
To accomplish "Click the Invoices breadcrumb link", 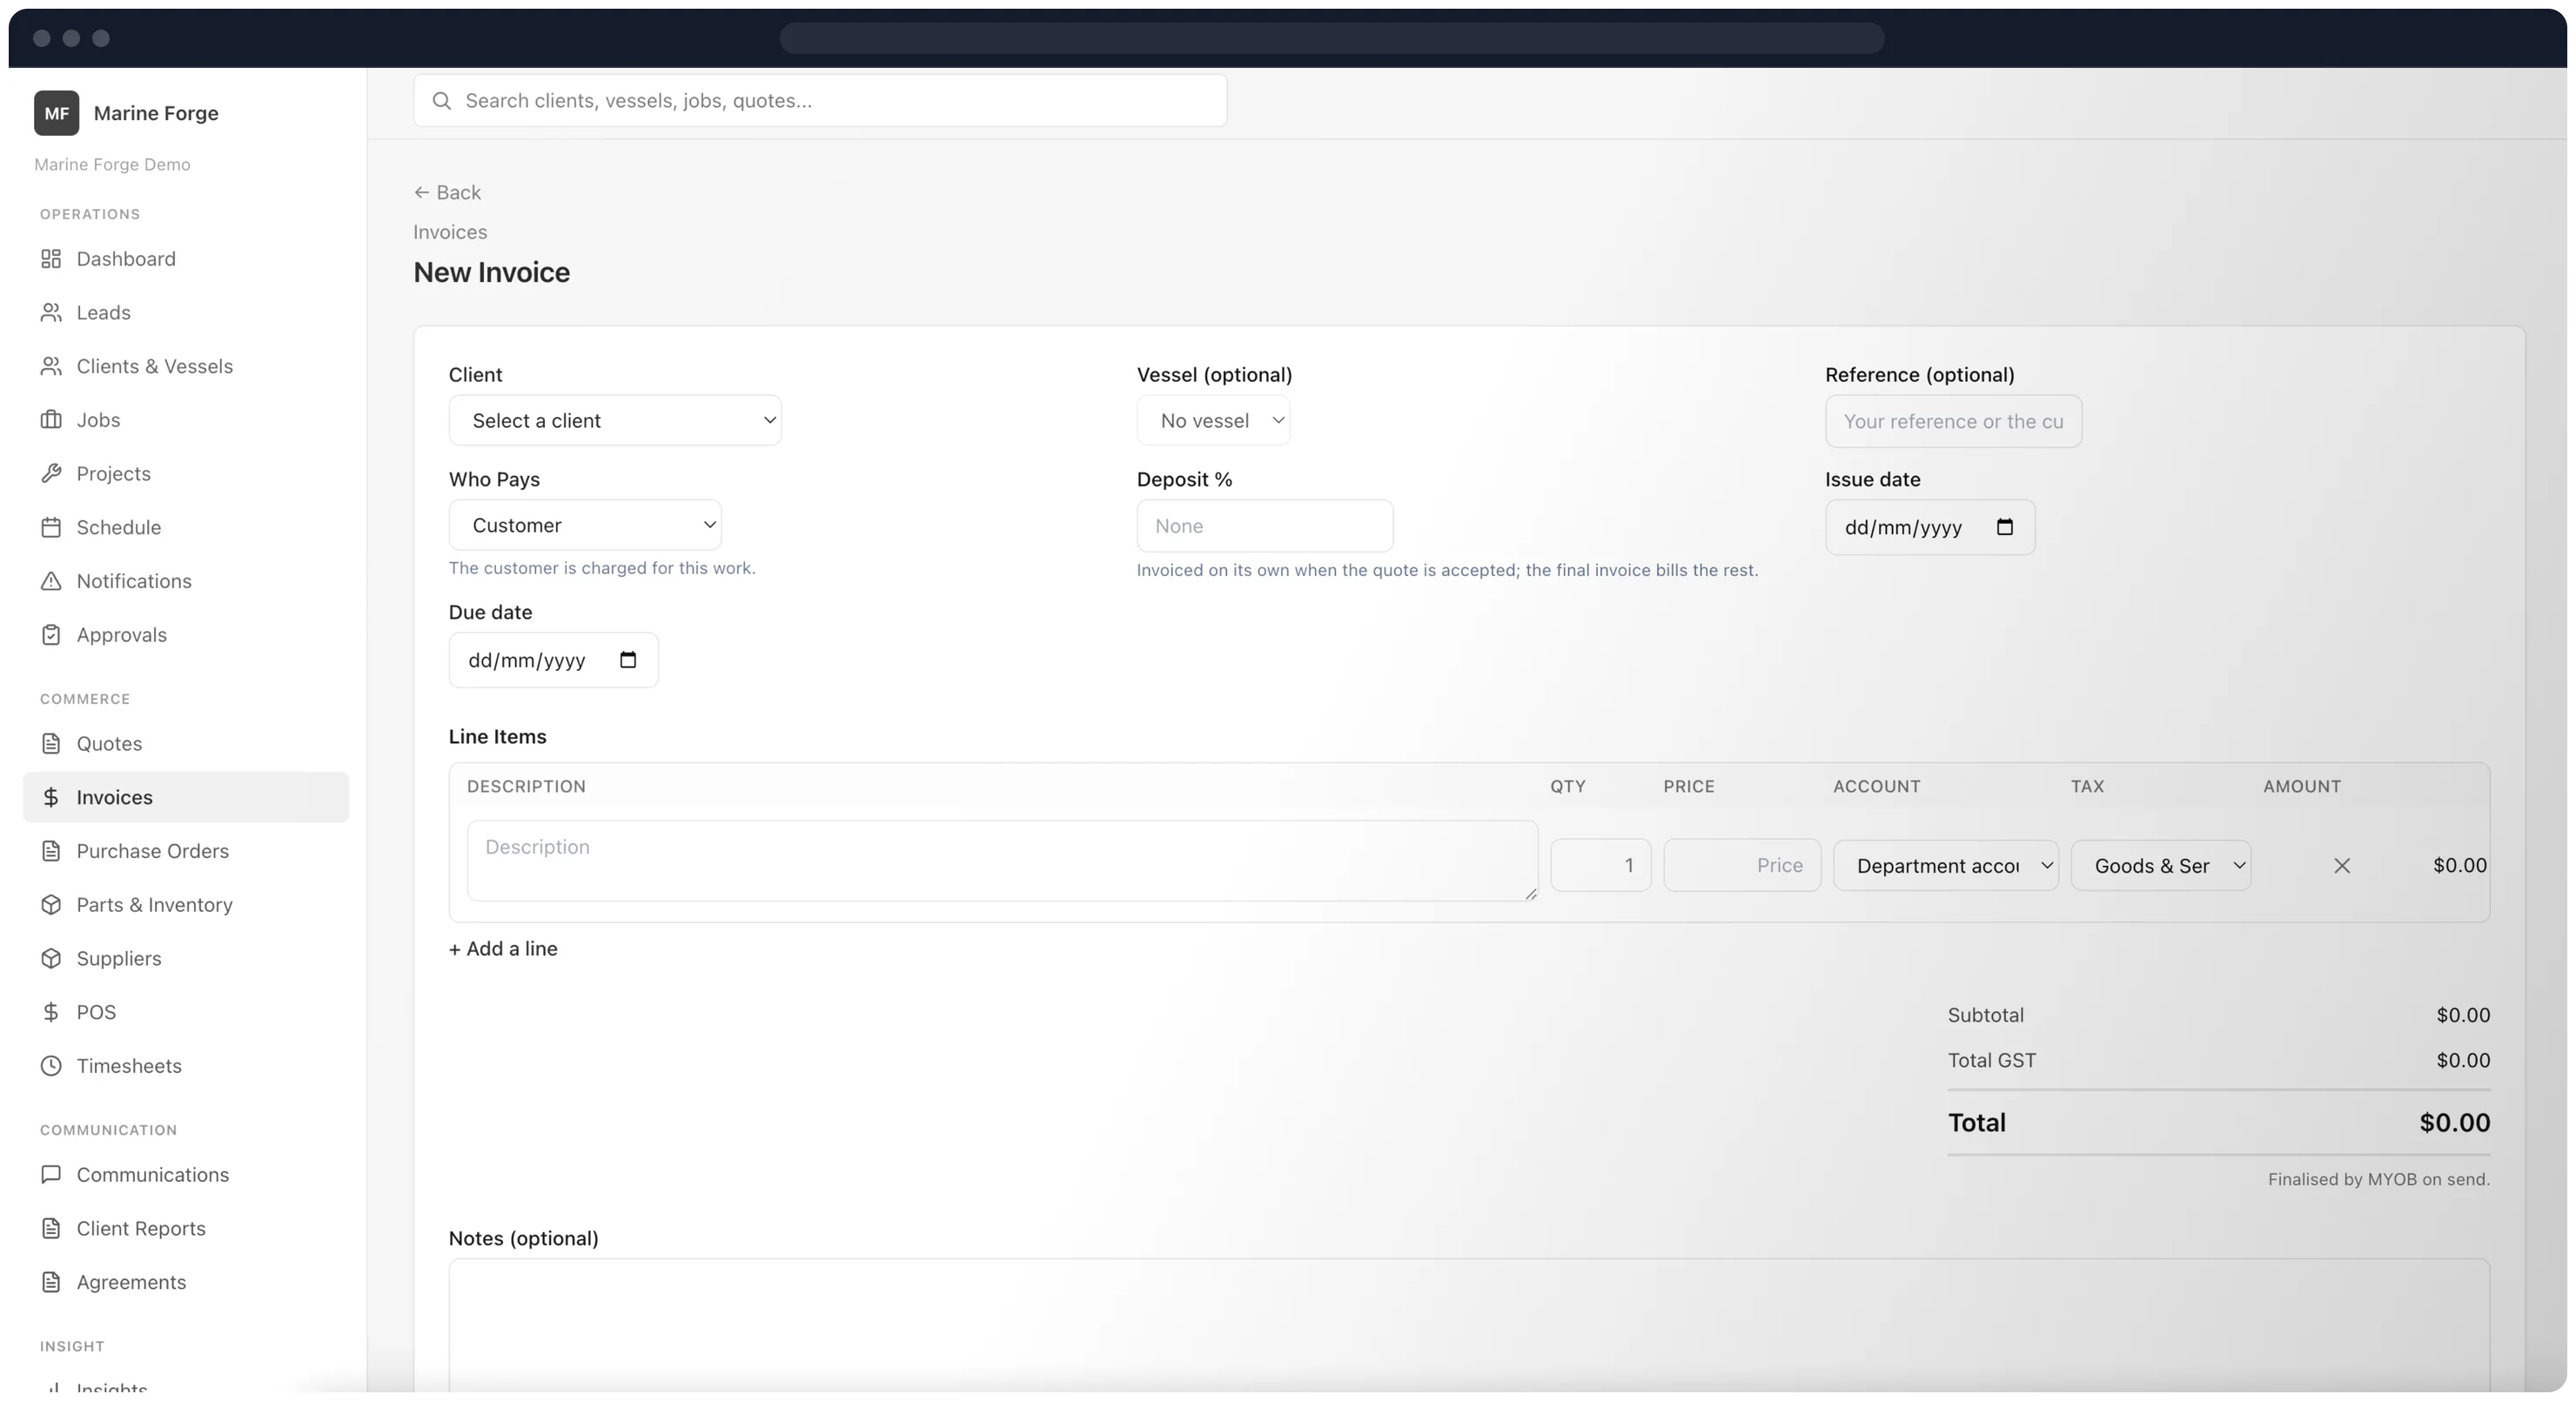I will 450,232.
